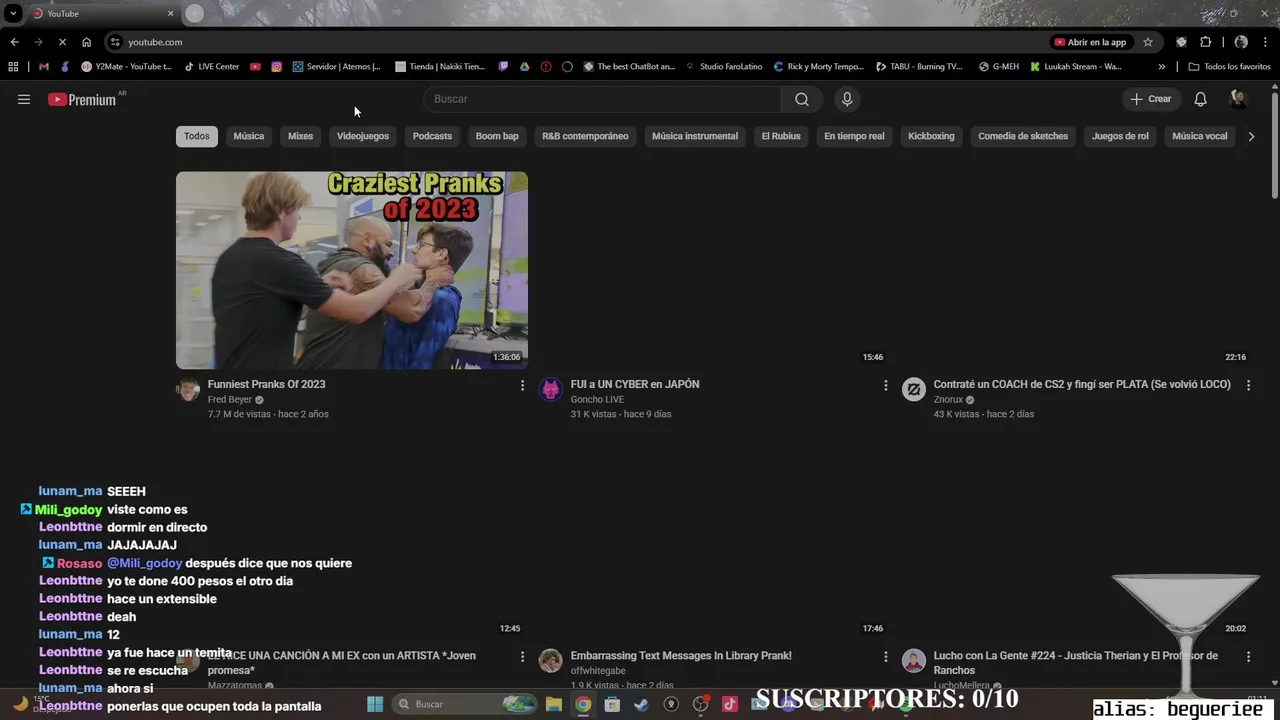The height and width of the screenshot is (720, 1280).
Task: Expand chips with the right arrow
Action: (x=1251, y=136)
